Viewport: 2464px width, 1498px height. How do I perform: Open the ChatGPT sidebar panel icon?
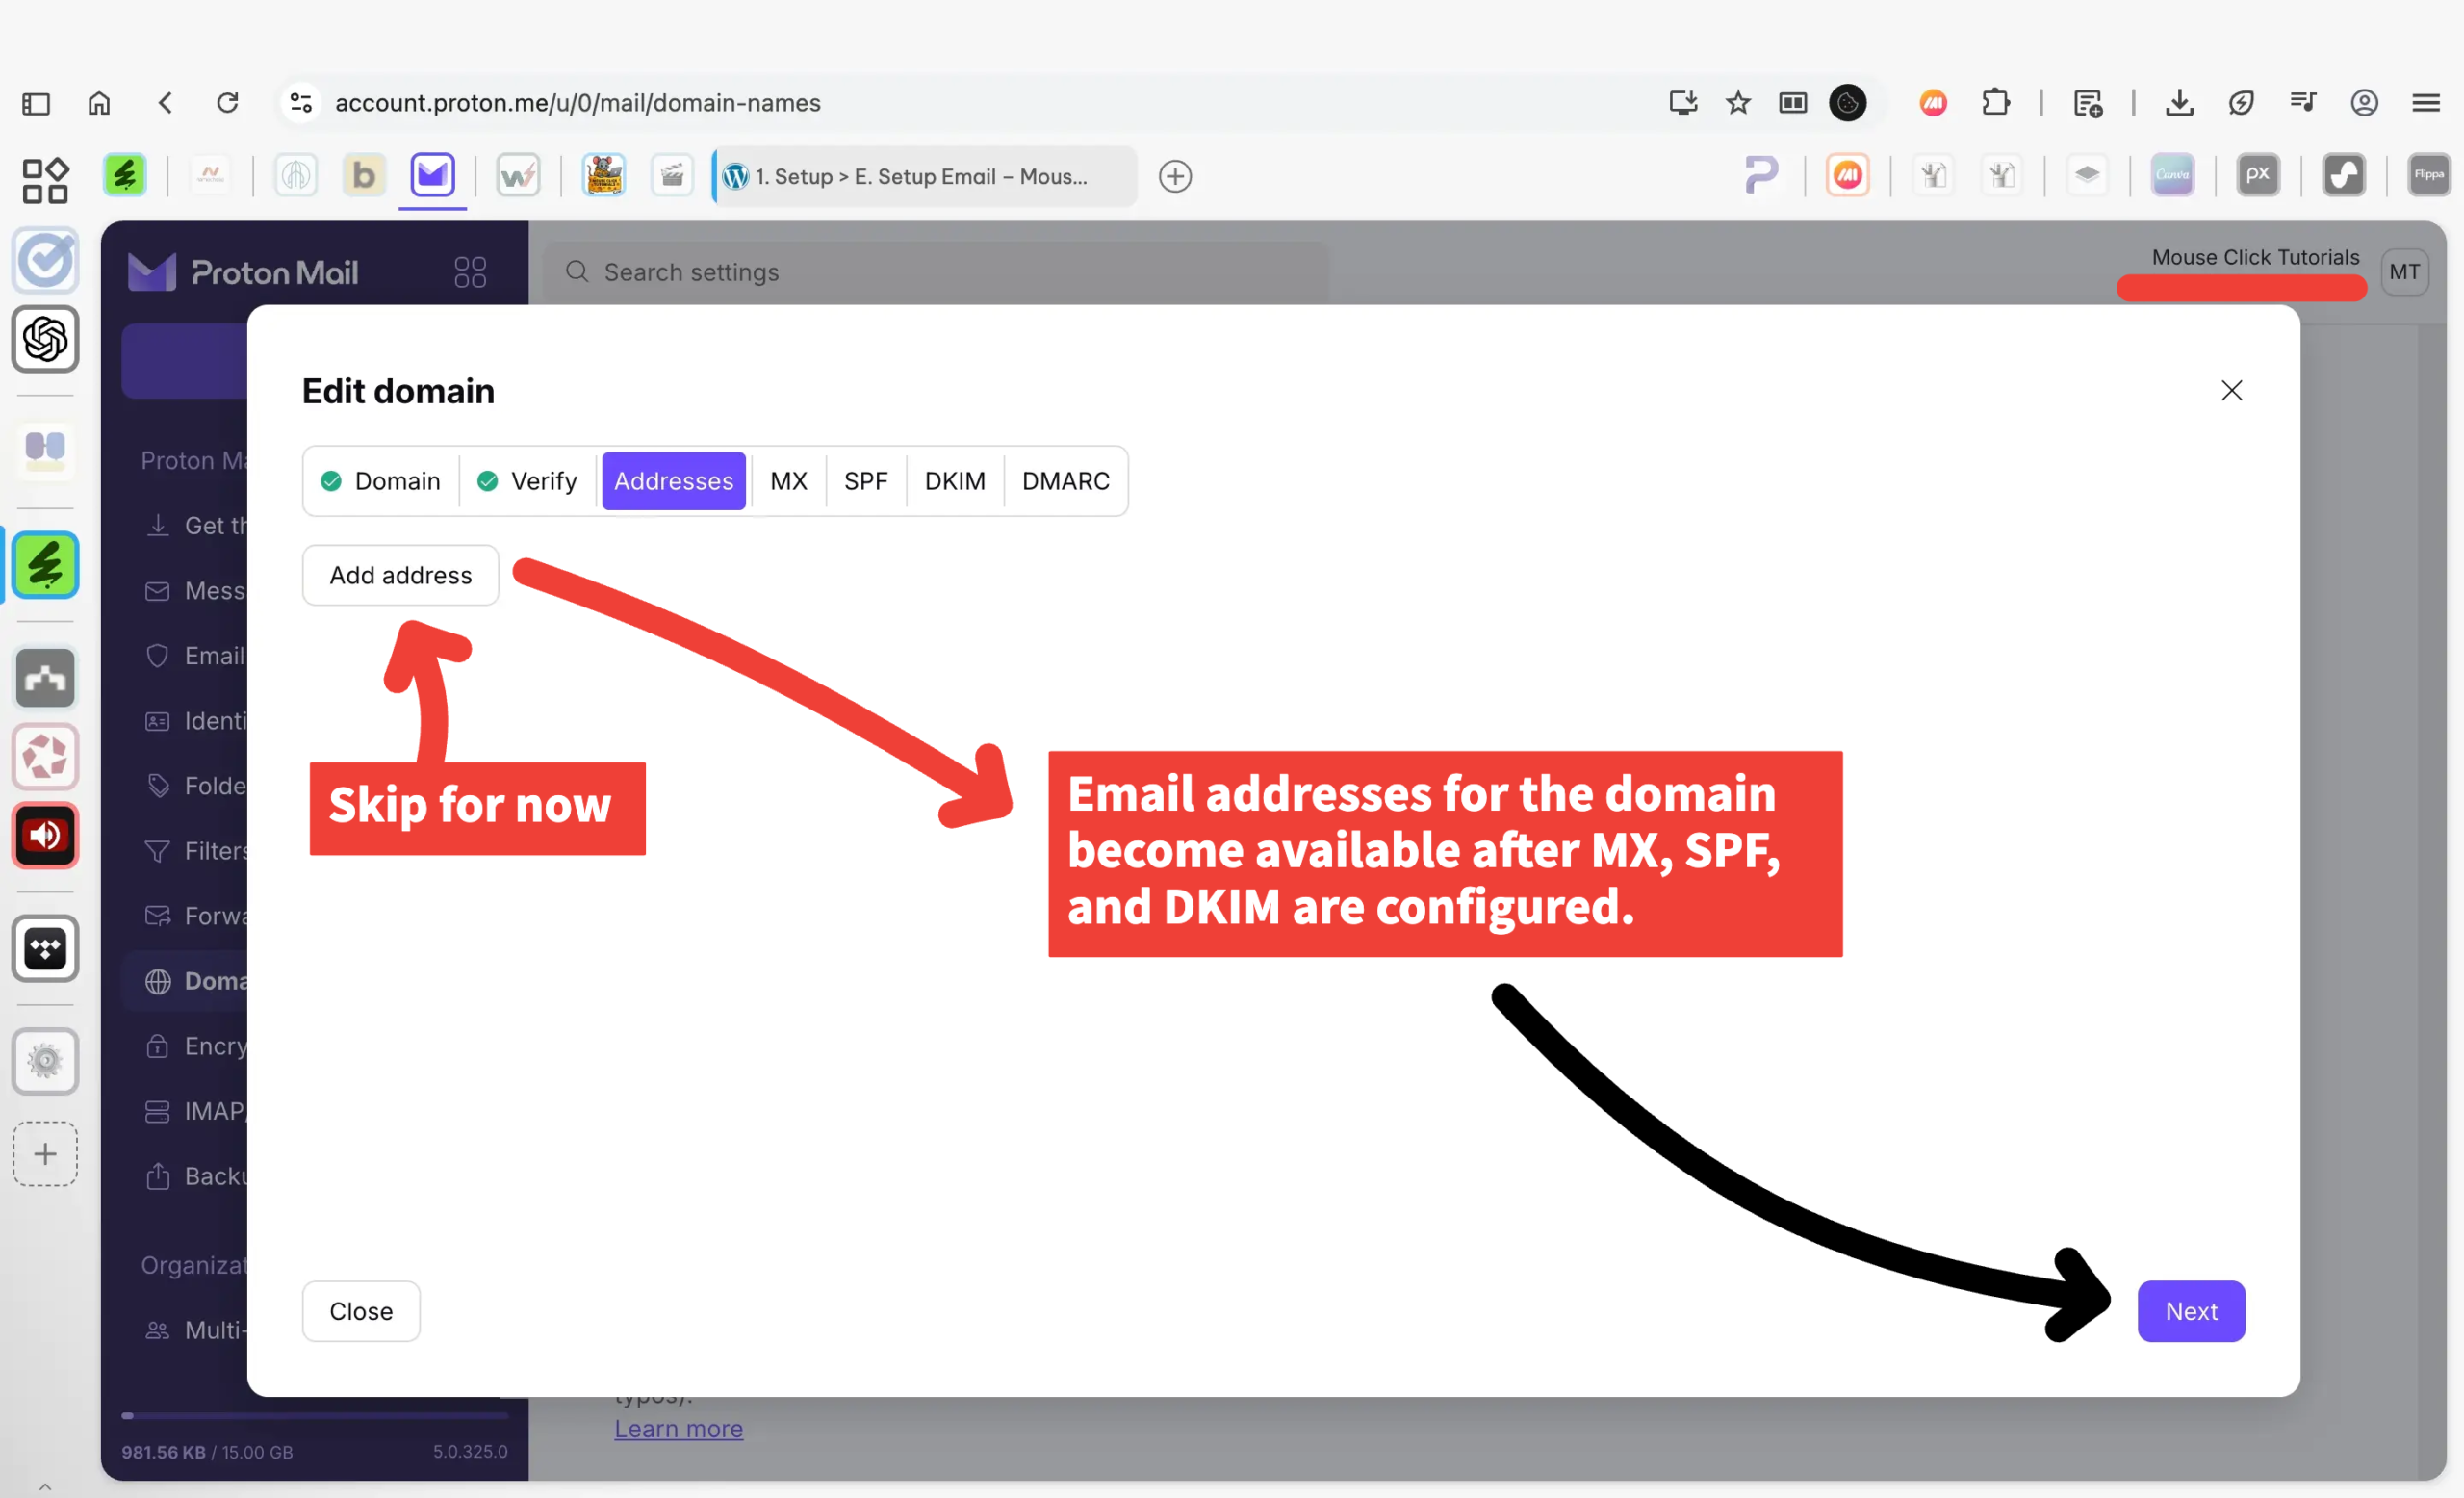pos(45,339)
